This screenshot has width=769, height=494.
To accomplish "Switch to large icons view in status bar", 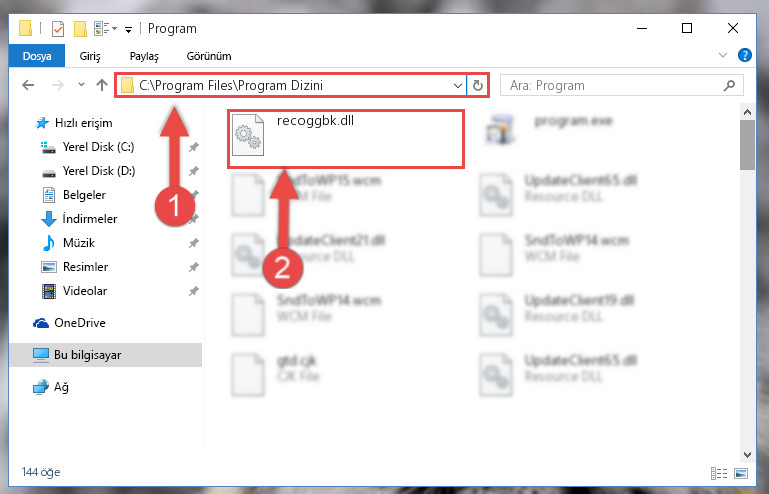I will 741,473.
